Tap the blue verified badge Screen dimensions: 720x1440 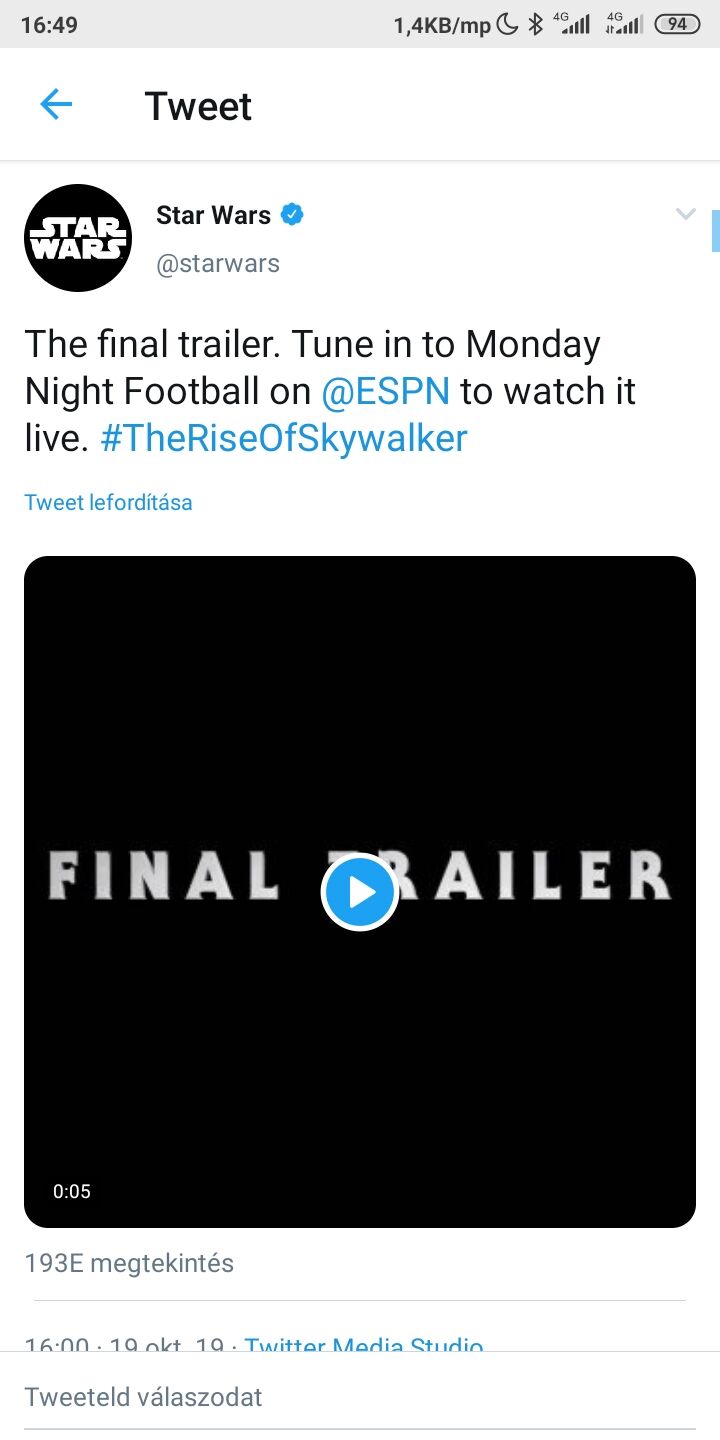click(292, 214)
